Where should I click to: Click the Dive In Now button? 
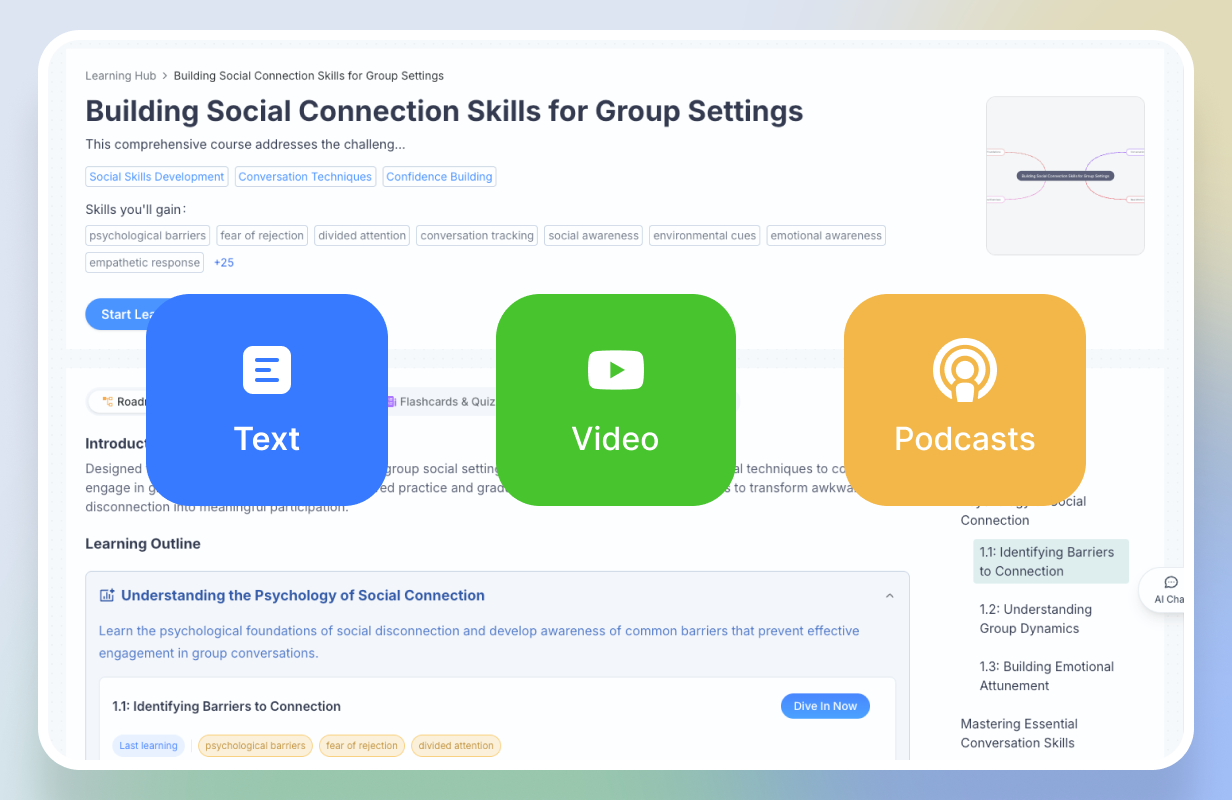(825, 706)
